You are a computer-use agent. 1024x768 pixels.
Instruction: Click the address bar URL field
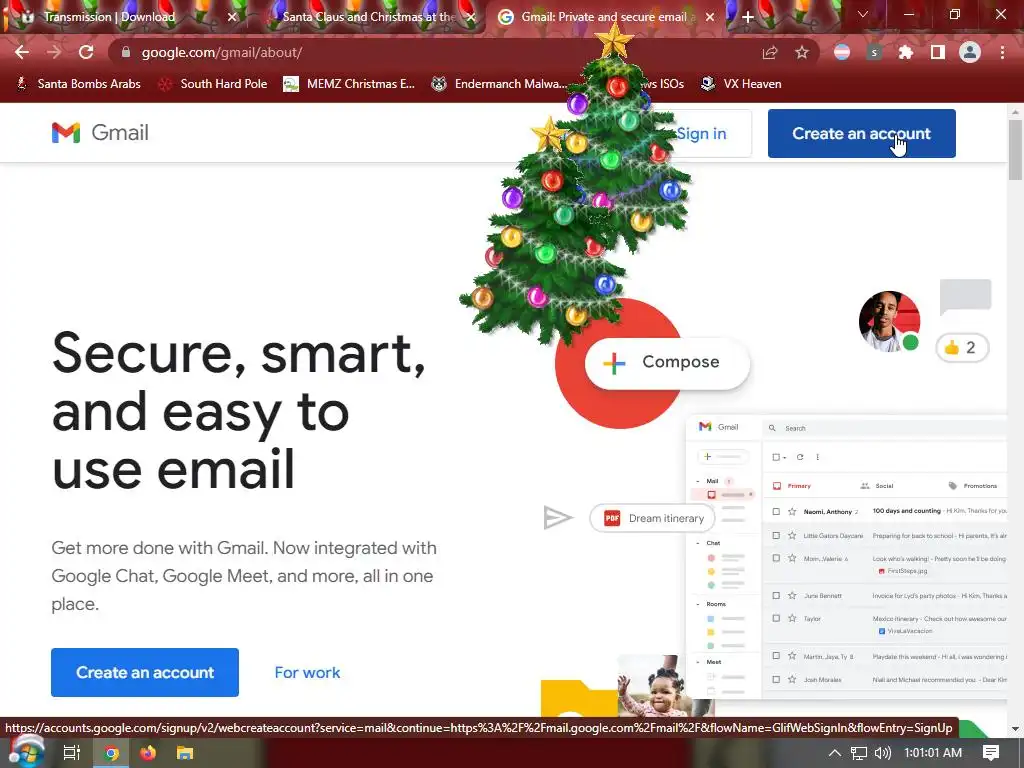431,52
